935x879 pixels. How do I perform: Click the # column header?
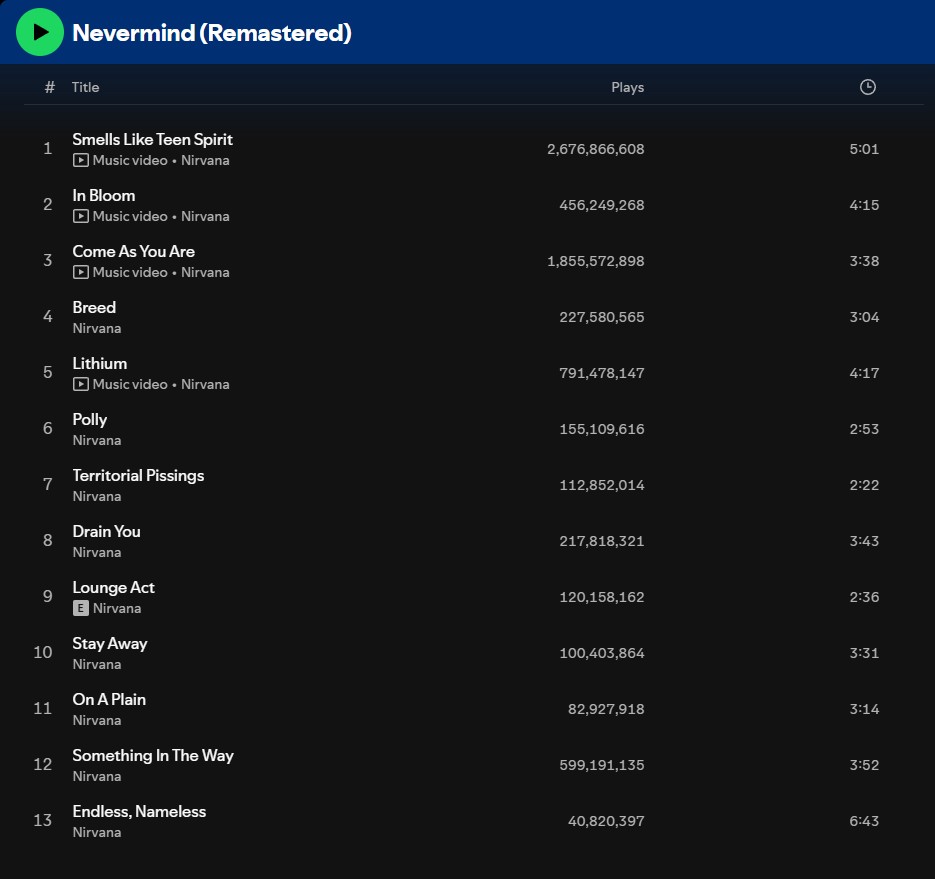(49, 87)
